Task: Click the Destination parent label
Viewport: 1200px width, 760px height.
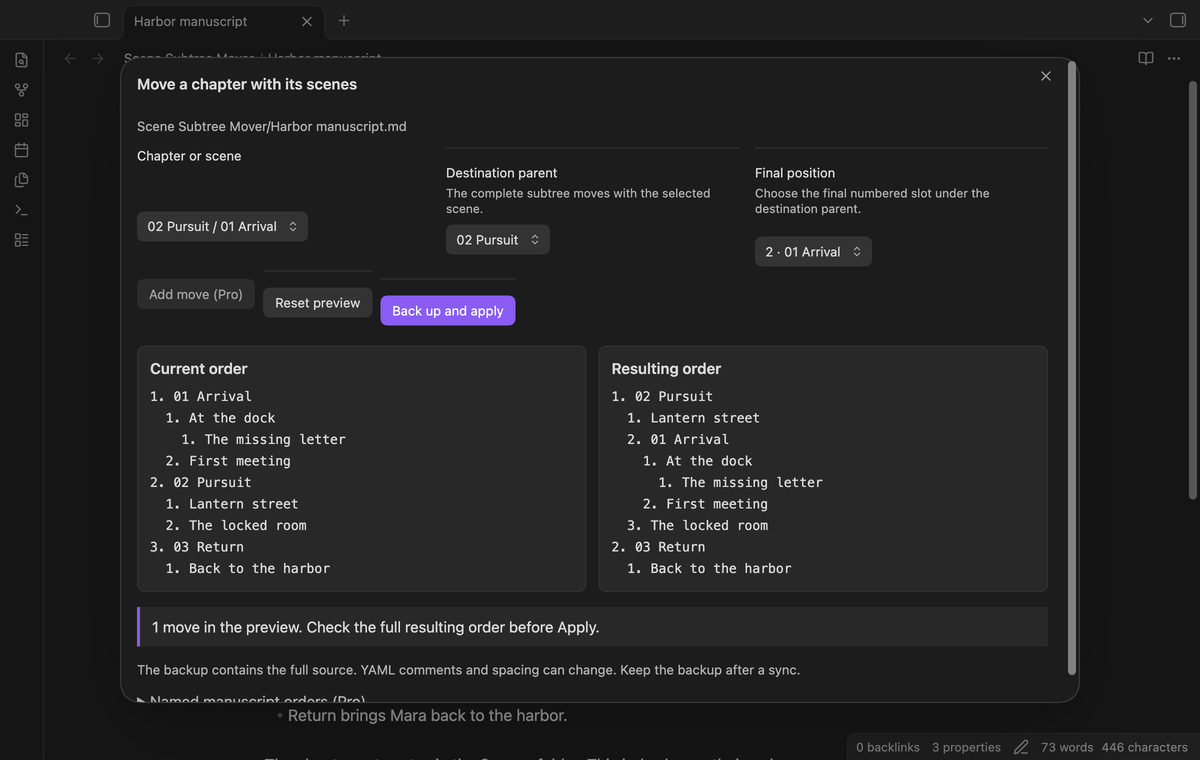Action: point(502,173)
